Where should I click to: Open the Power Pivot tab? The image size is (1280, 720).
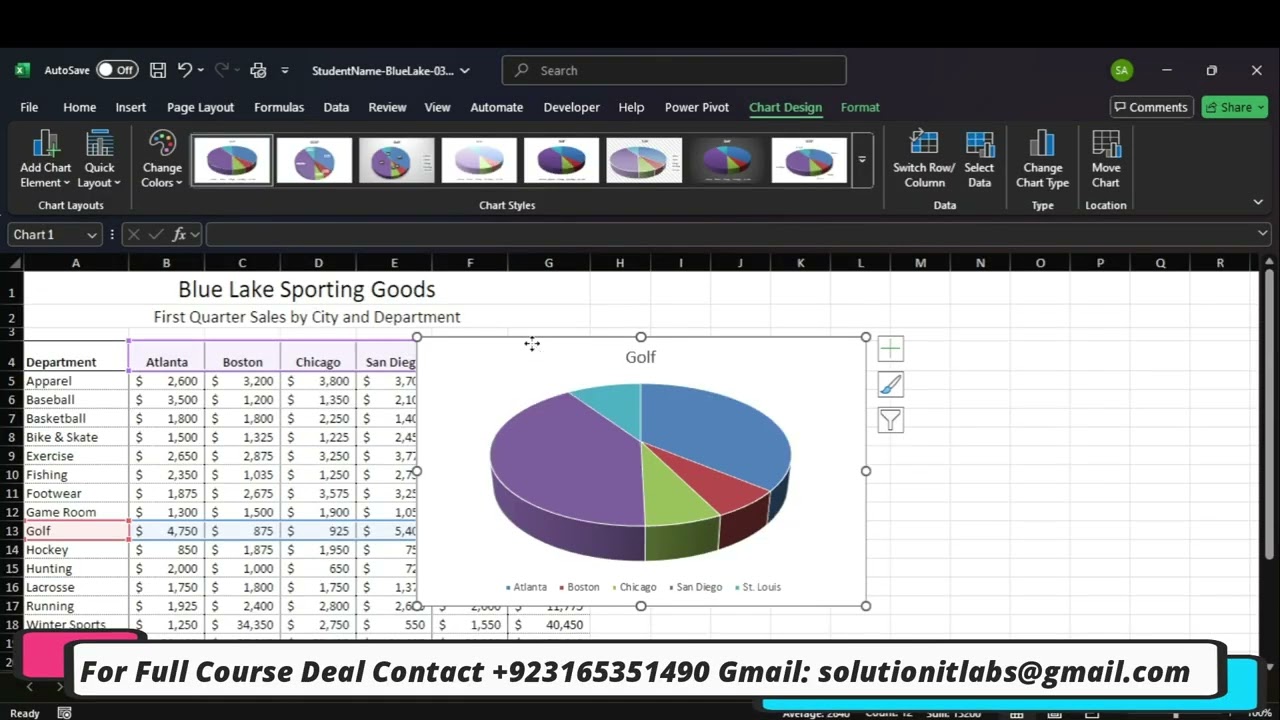pos(697,107)
